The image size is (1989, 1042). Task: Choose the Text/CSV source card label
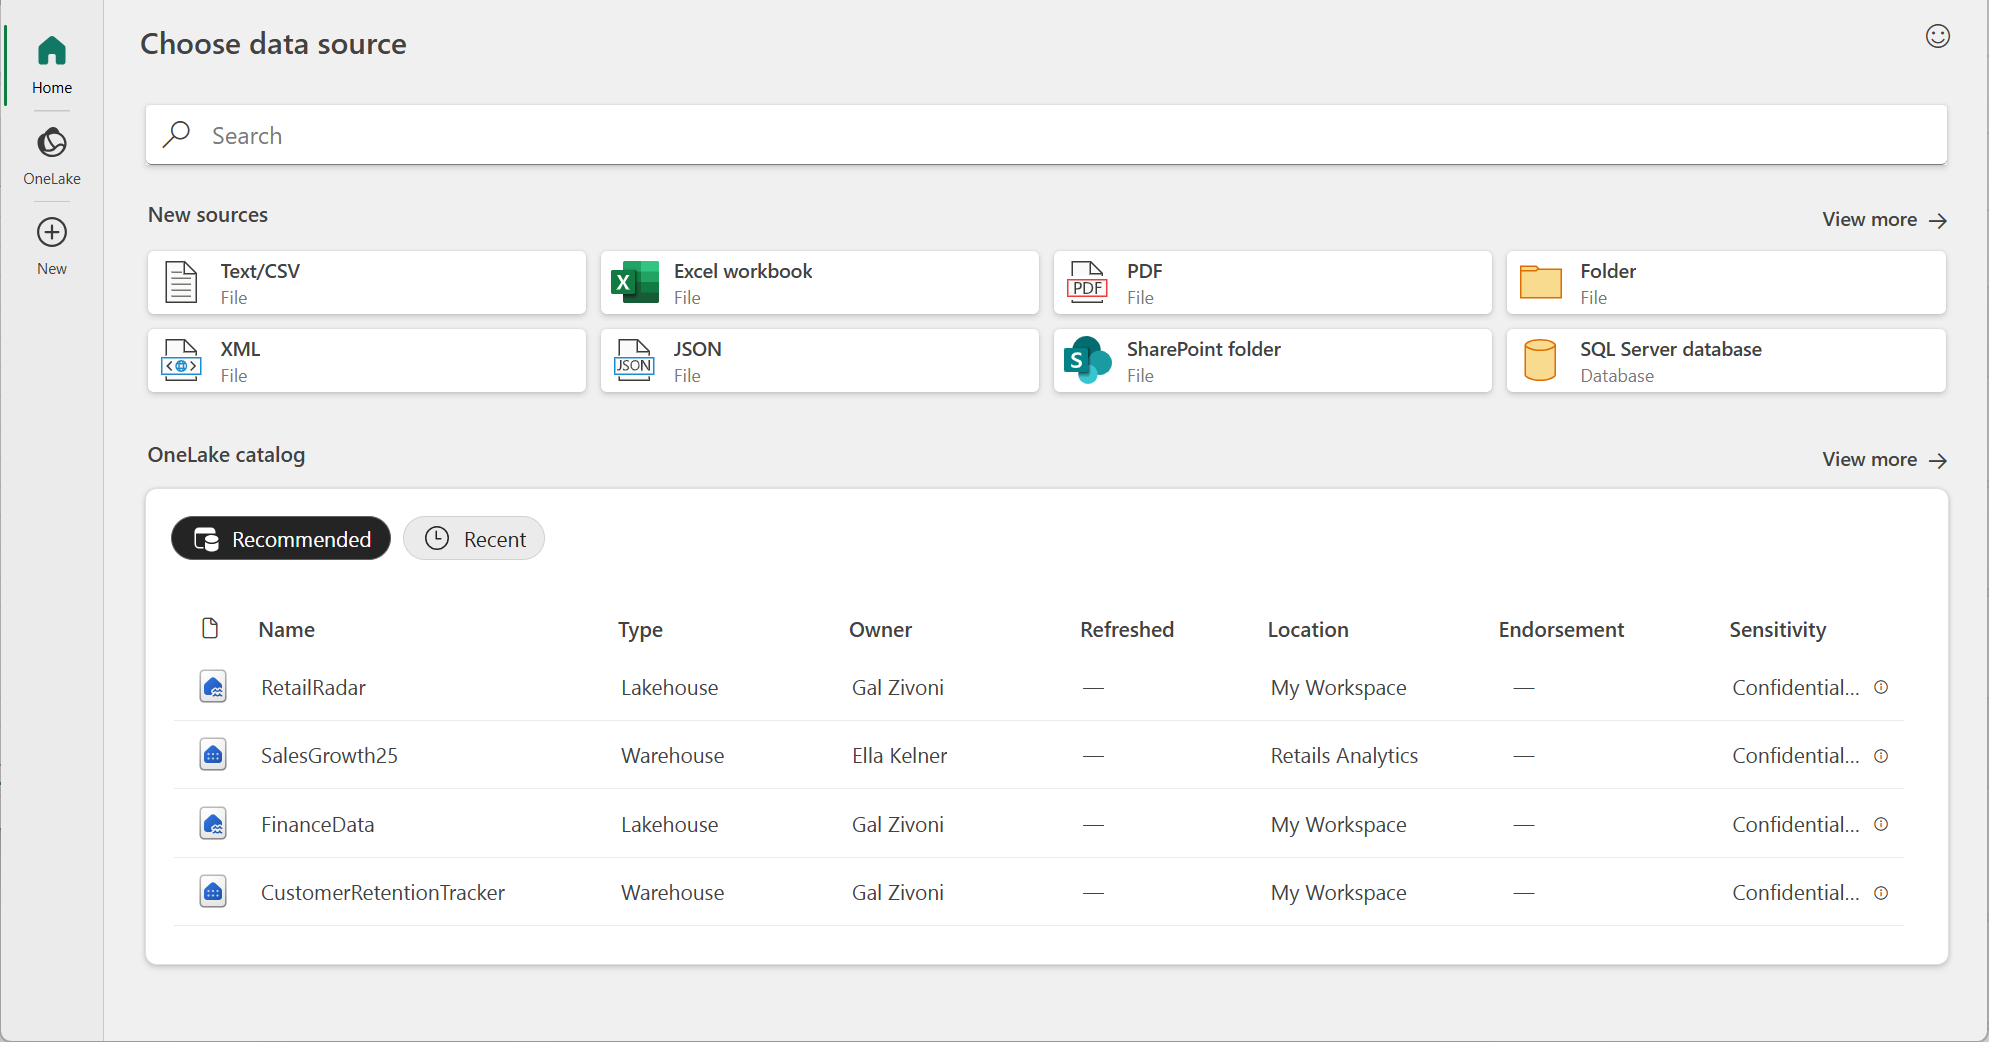coord(260,271)
